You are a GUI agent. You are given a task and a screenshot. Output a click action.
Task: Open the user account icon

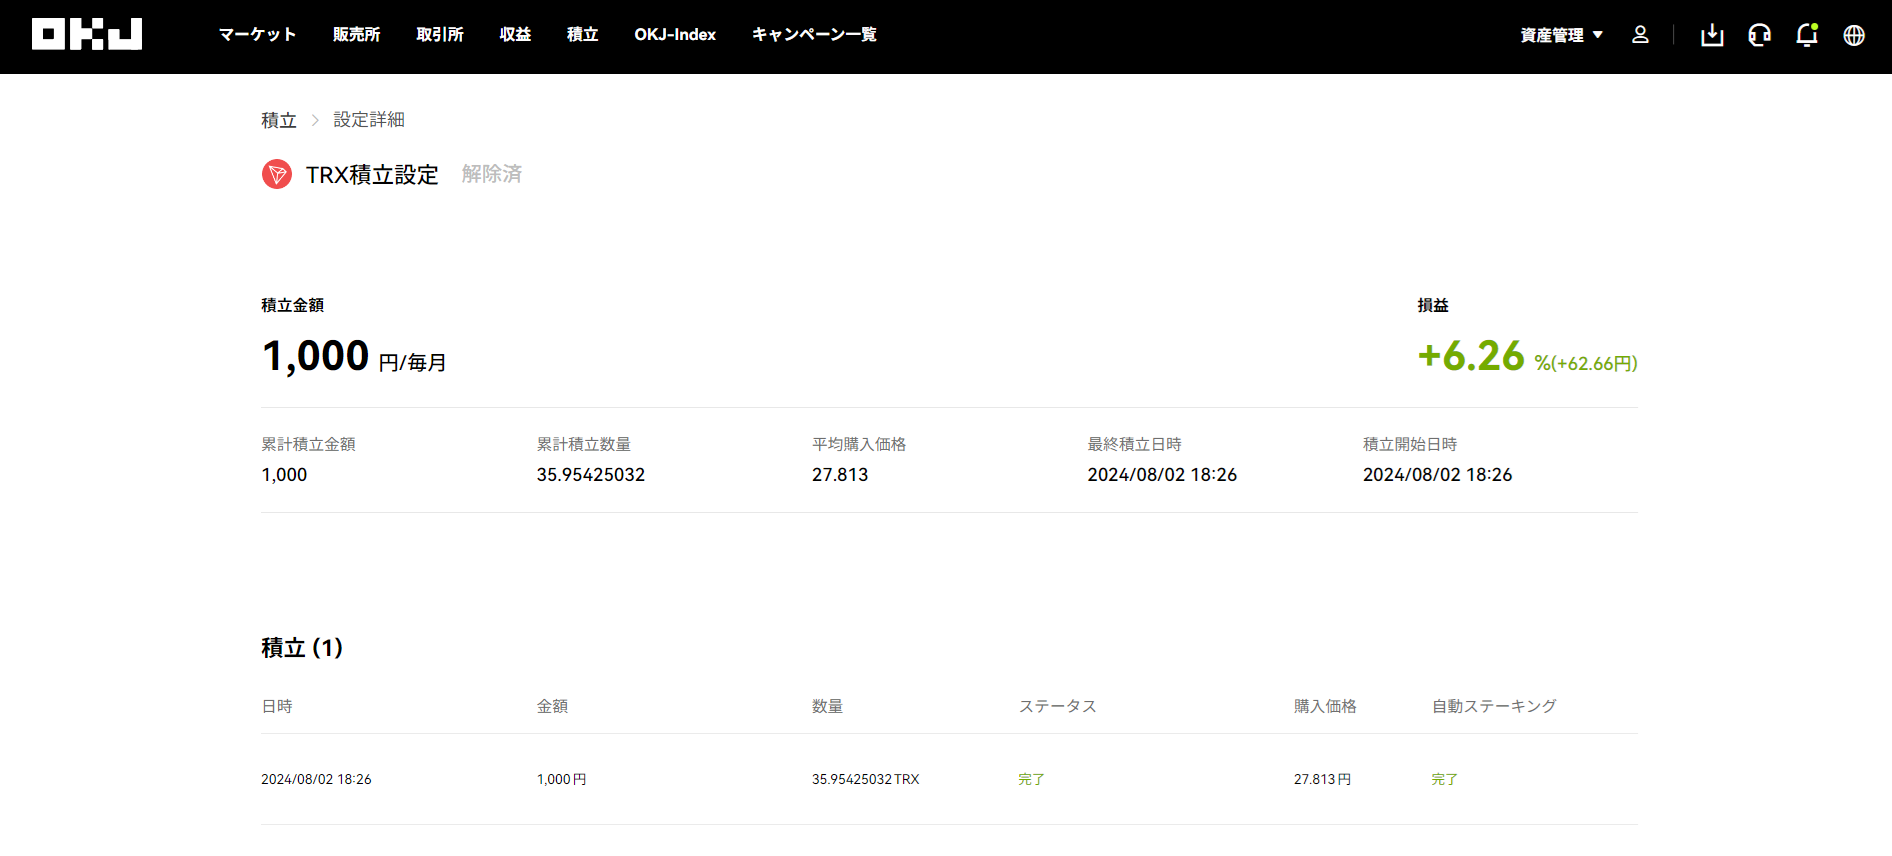point(1640,35)
